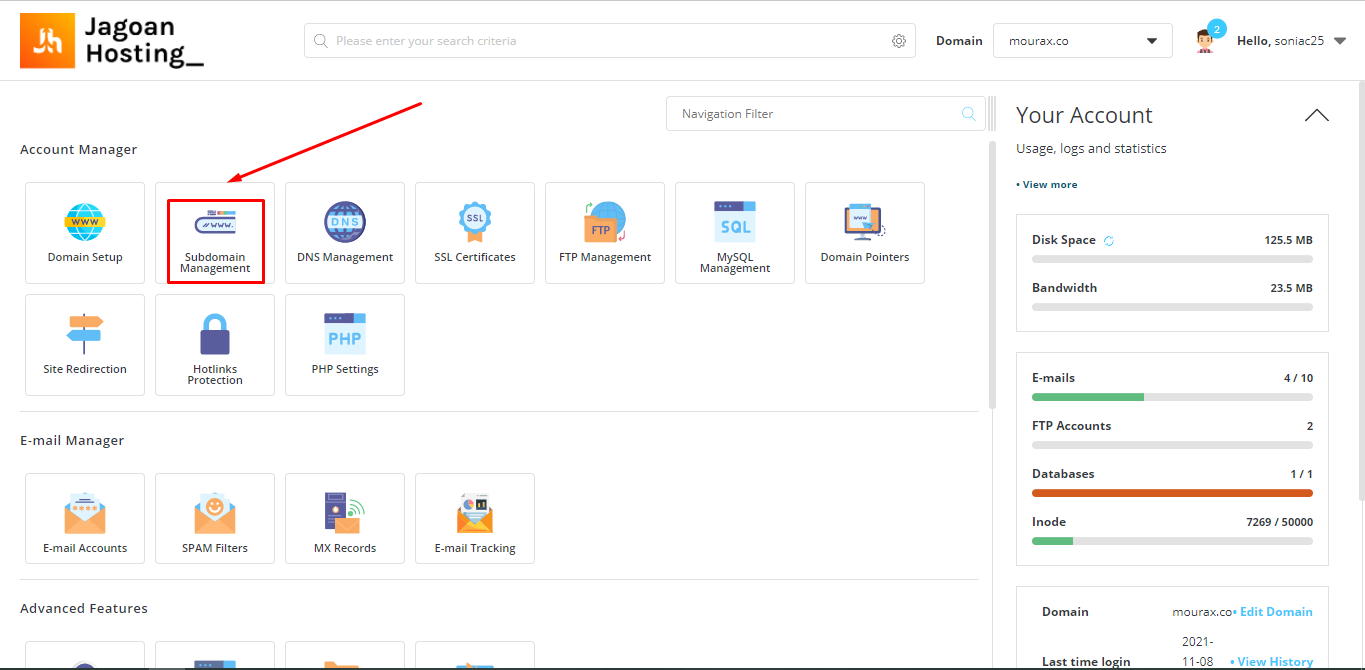Open Domain Pointers
Screen dimensions: 1365x670
(865, 233)
